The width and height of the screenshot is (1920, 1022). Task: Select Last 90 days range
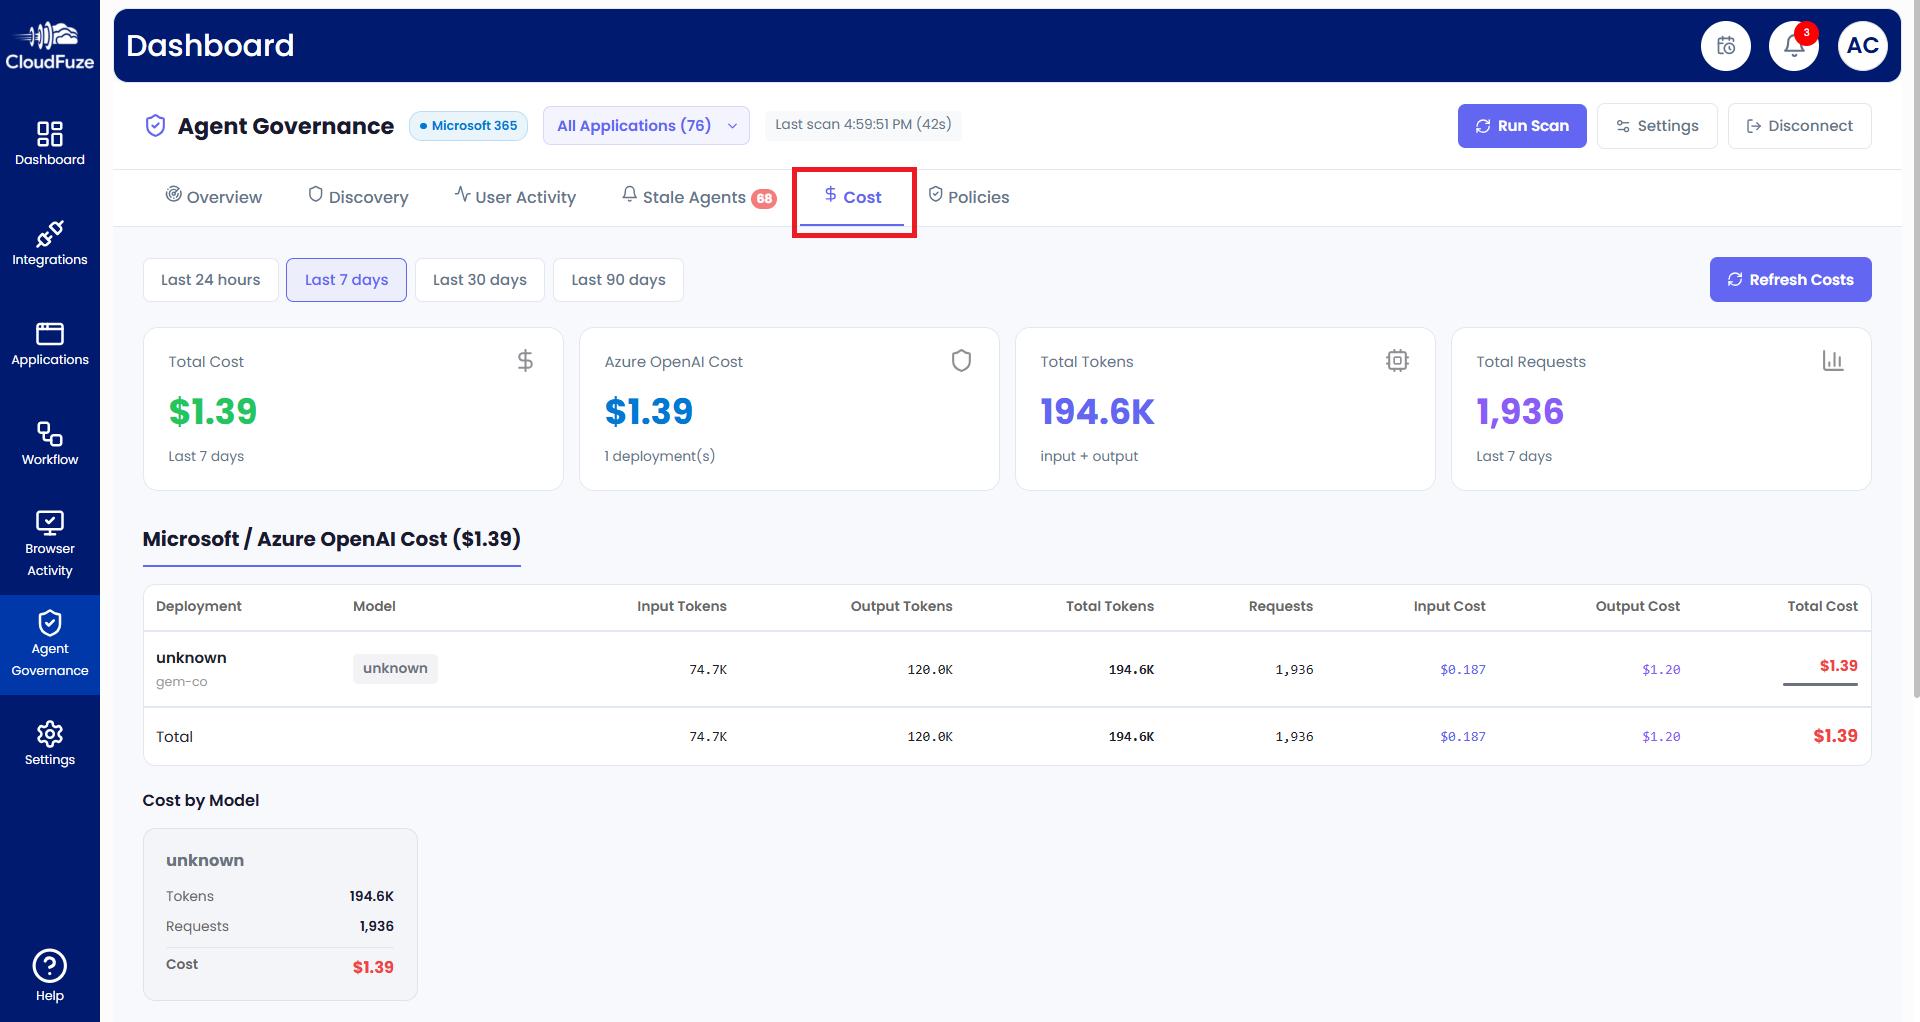[x=618, y=280]
